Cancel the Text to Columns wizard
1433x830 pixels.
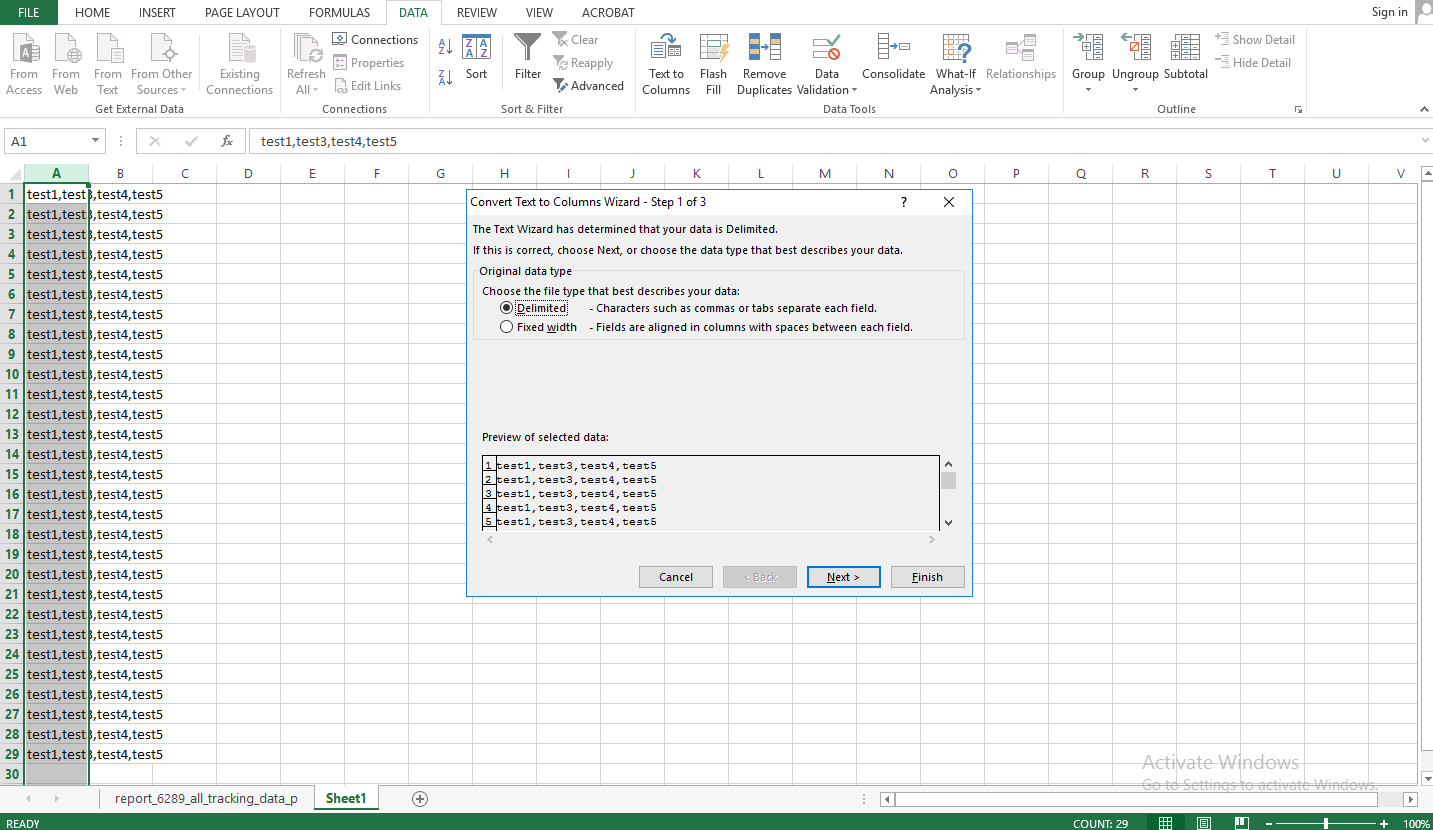click(676, 577)
